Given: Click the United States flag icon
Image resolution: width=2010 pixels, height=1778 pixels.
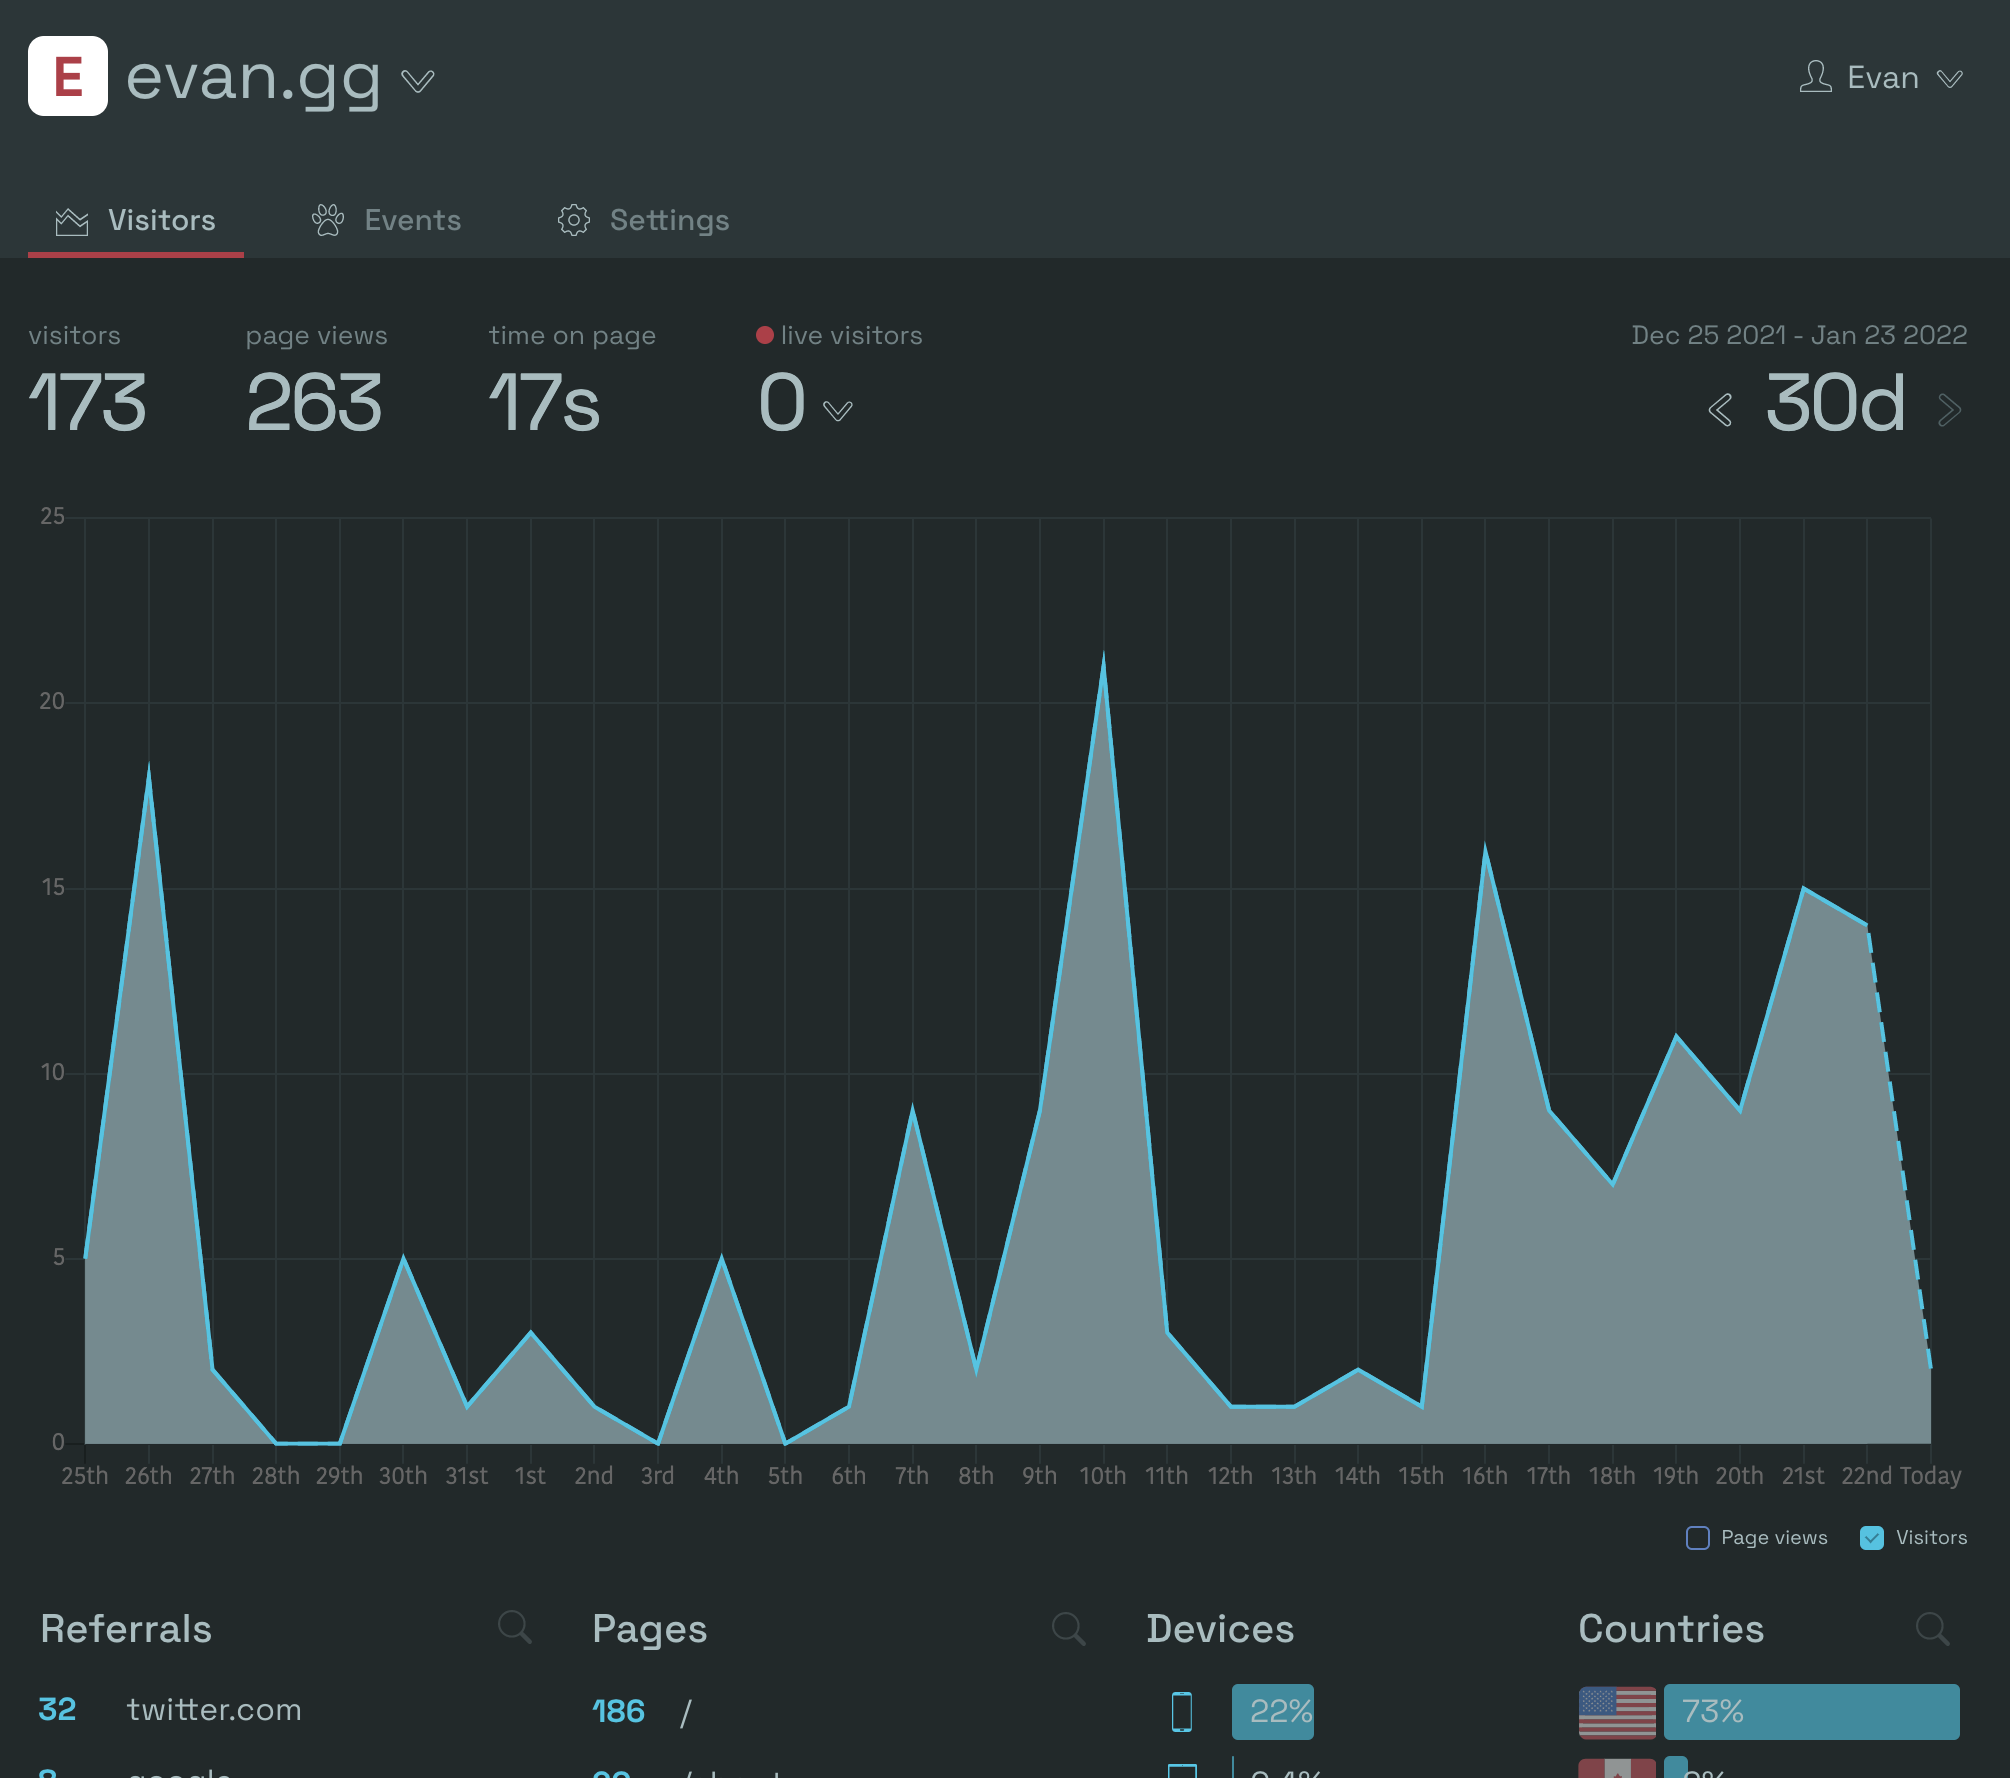Looking at the screenshot, I should click(x=1617, y=1712).
